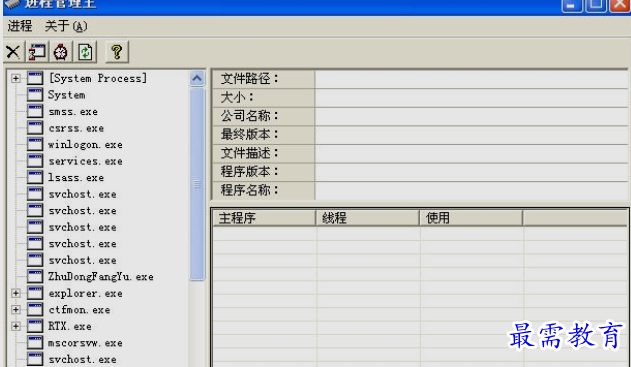The width and height of the screenshot is (631, 367).
Task: Click the 程序名称： label
Action: point(250,190)
